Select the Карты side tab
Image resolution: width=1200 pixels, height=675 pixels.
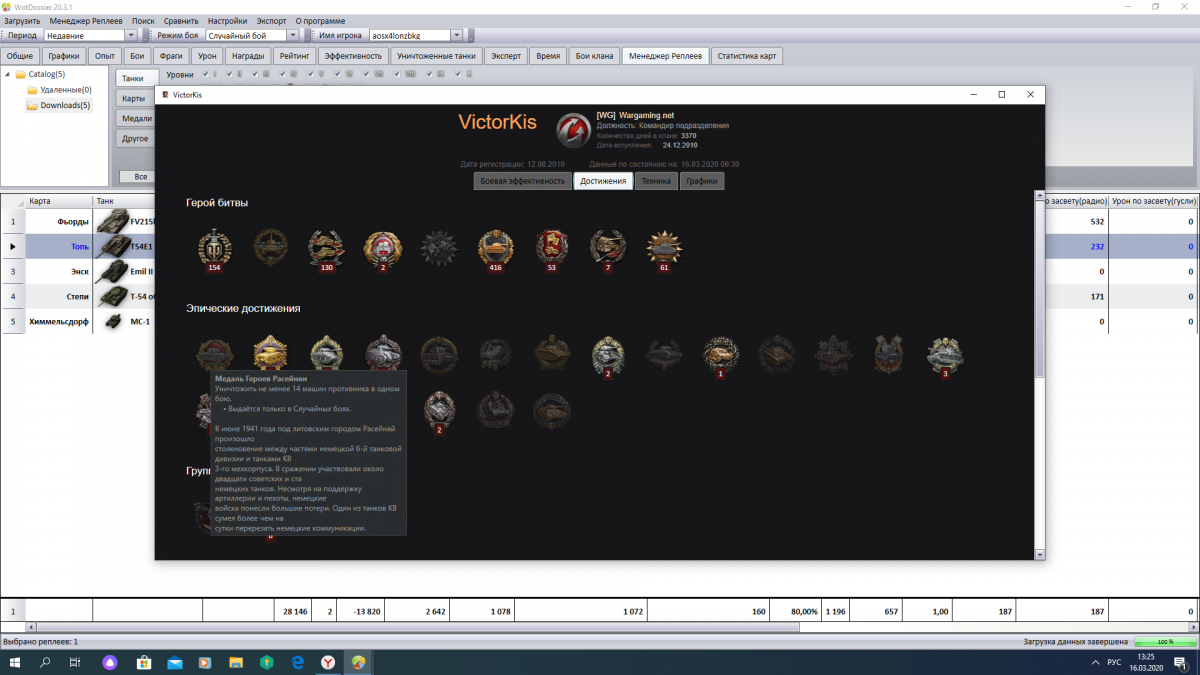pos(134,98)
